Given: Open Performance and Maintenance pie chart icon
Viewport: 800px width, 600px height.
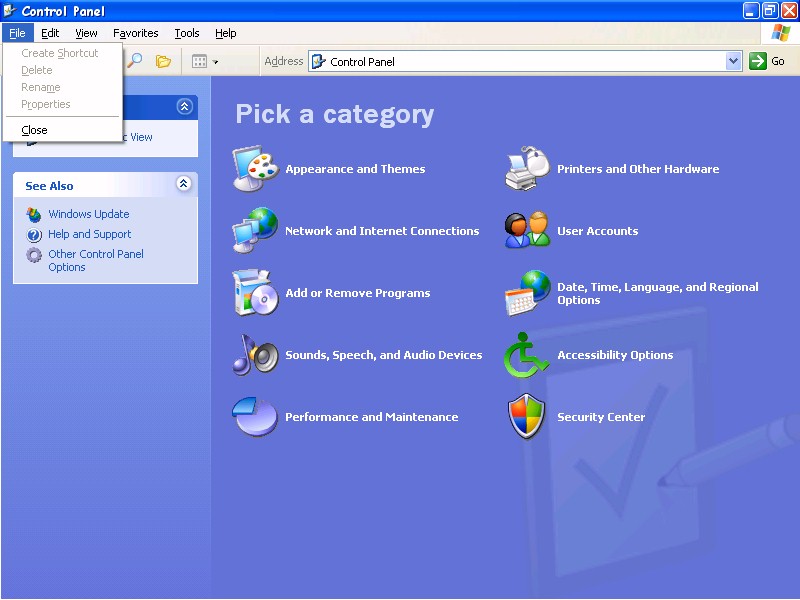Looking at the screenshot, I should (x=255, y=417).
